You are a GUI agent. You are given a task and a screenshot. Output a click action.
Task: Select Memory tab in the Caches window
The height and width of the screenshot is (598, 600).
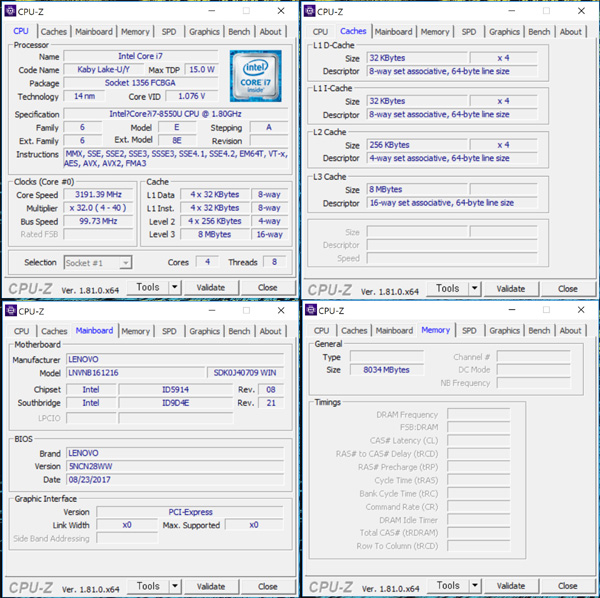pyautogui.click(x=435, y=32)
